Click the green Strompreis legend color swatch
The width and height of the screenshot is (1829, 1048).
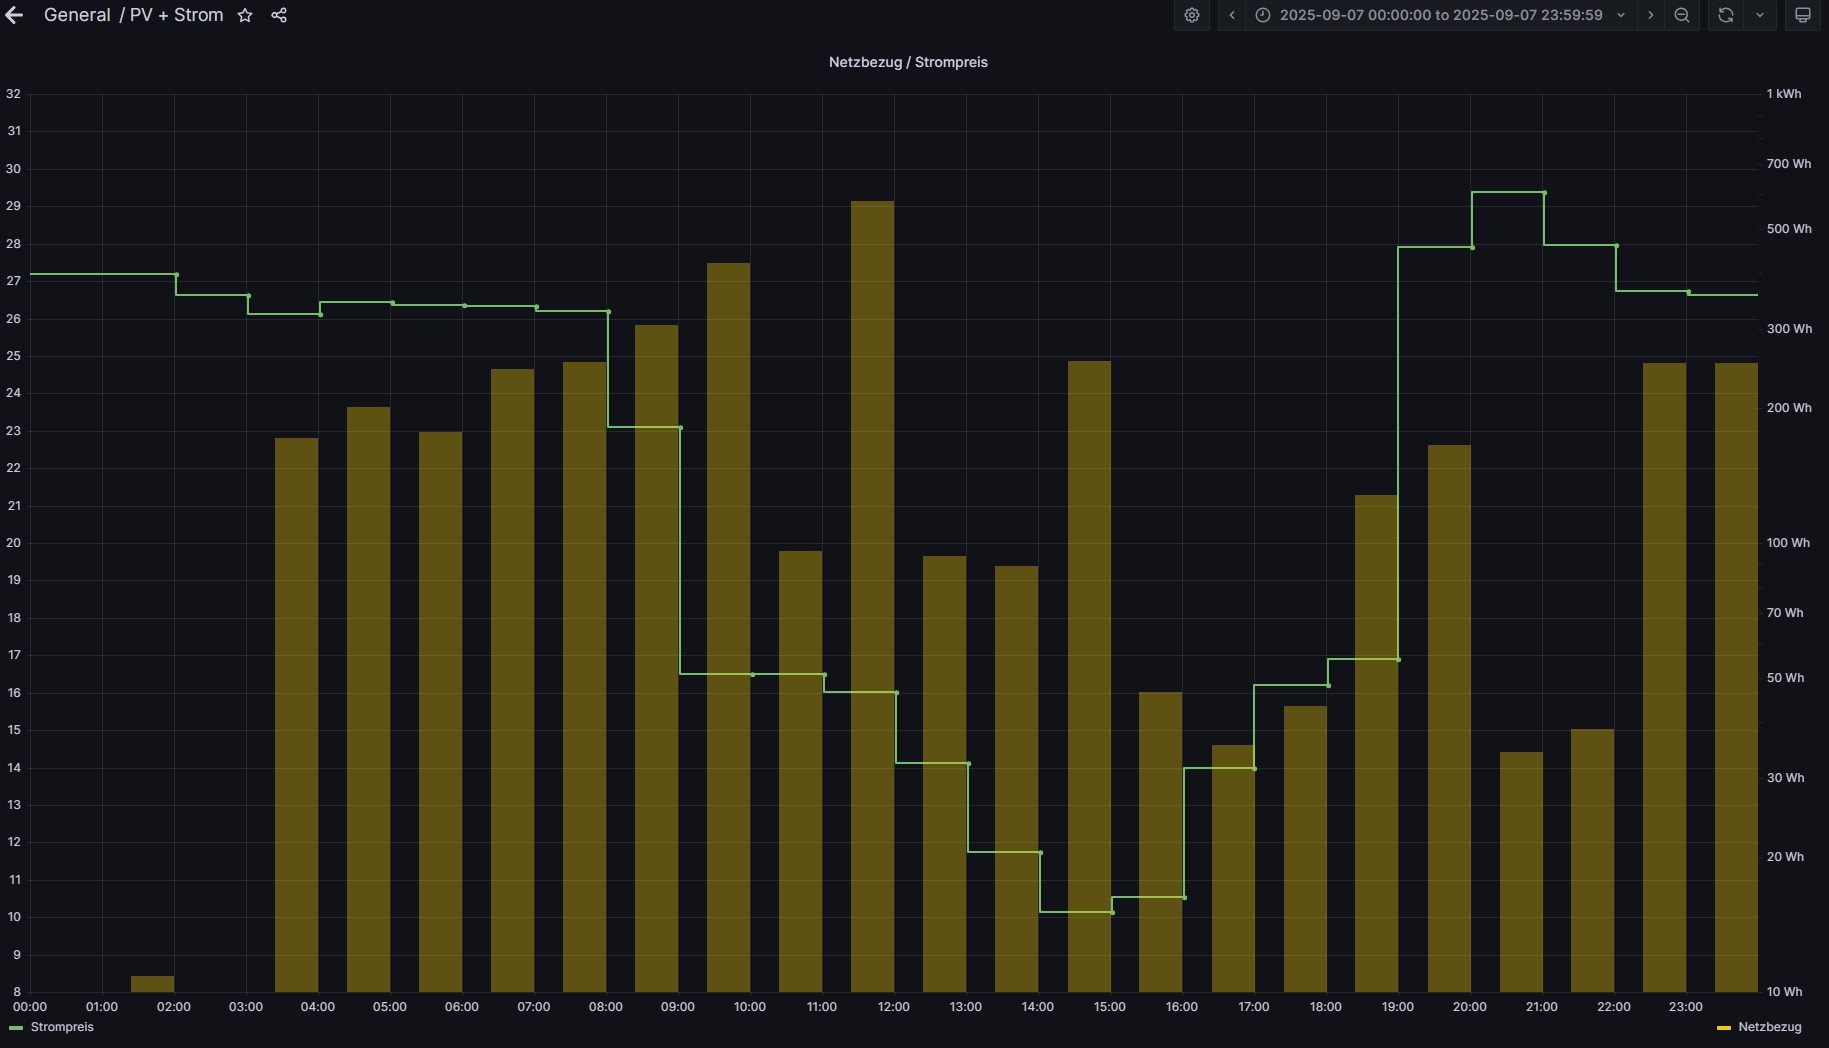click(x=16, y=1028)
